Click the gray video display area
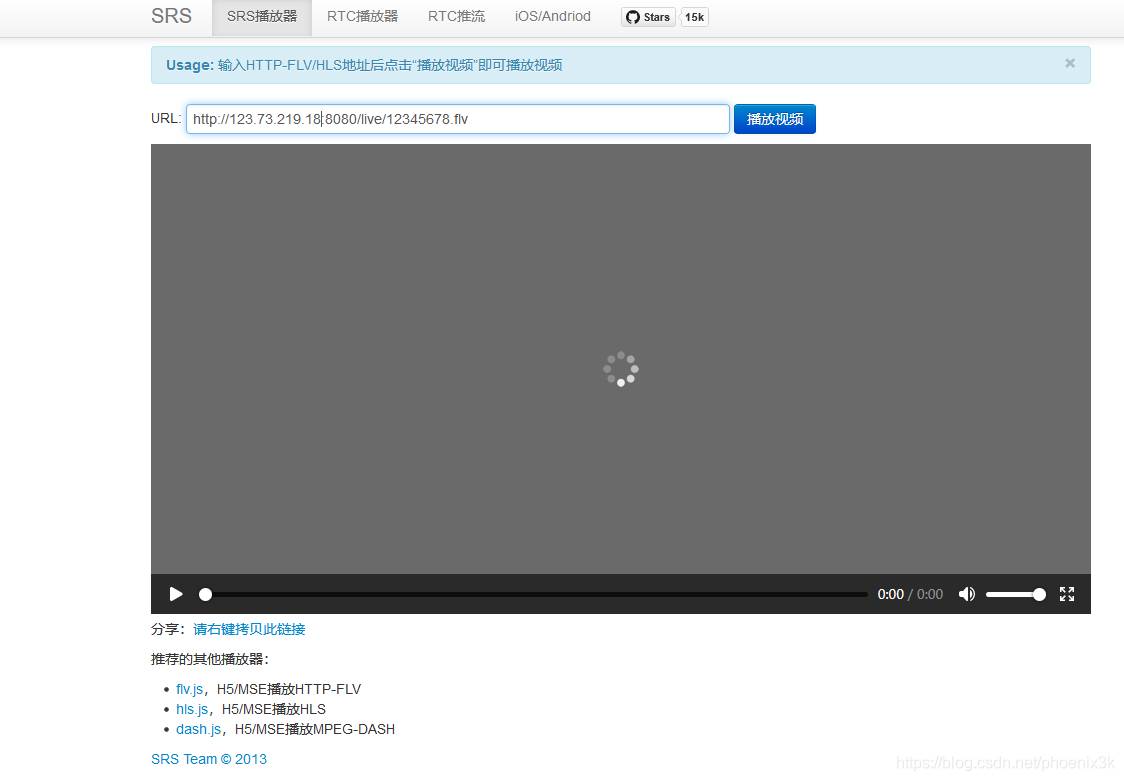Viewport: 1124px width, 781px height. tap(621, 359)
